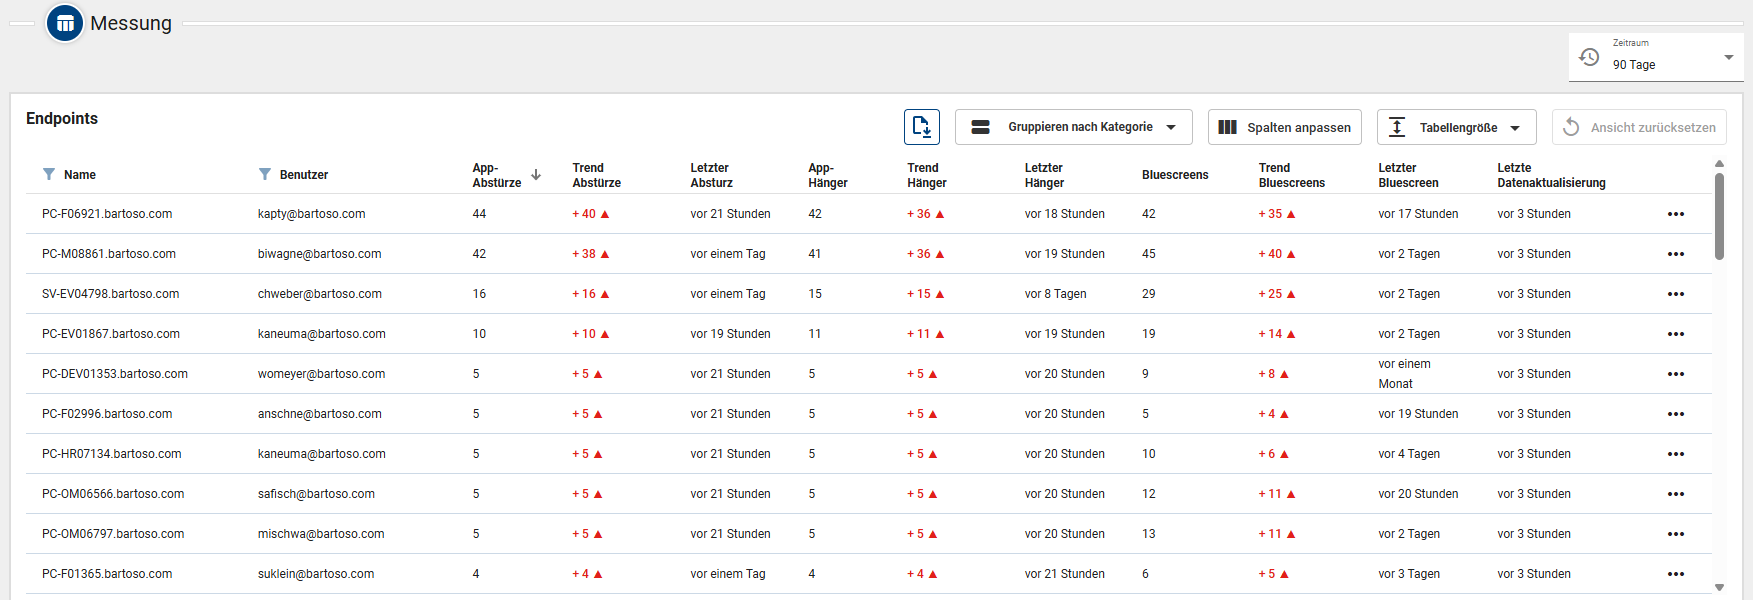Sort by Letzte Datenaktualisierung column header

1550,175
